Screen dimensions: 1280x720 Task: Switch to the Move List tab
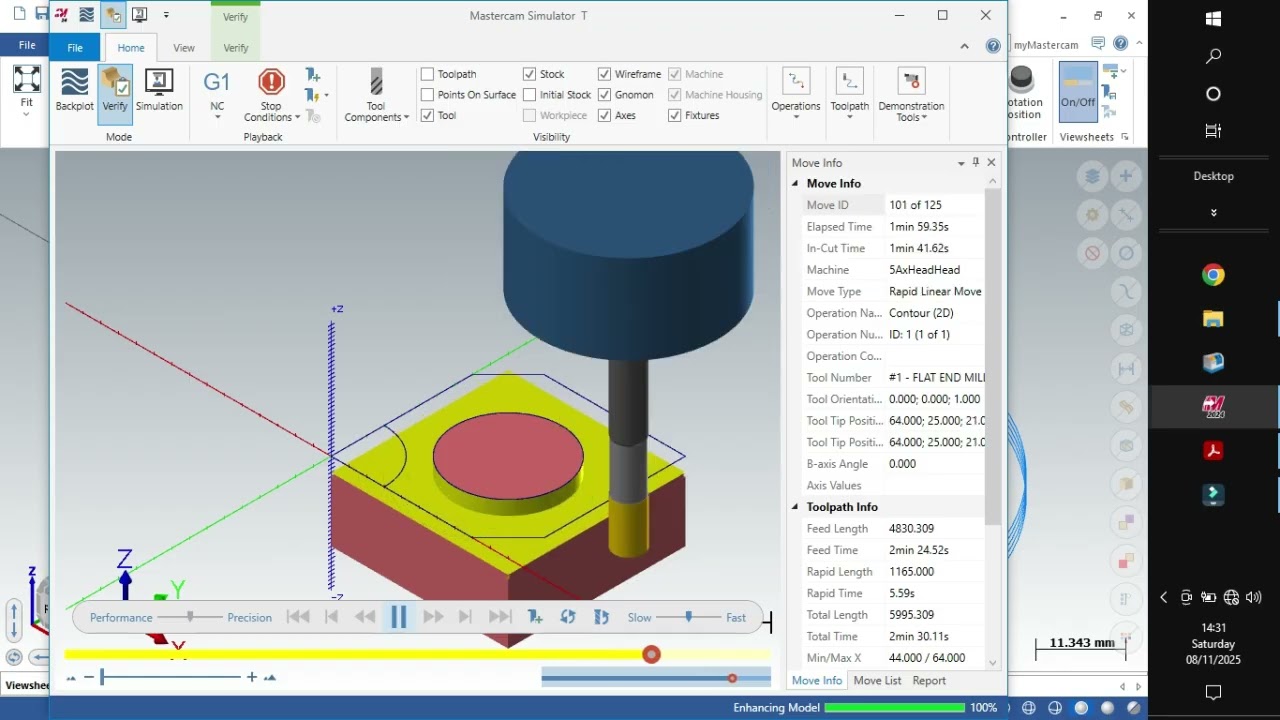(x=877, y=681)
